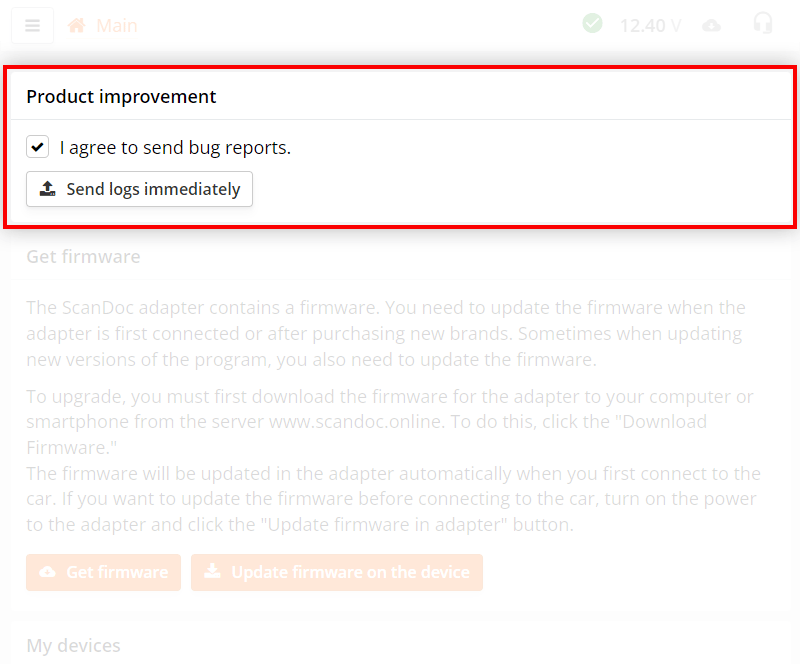Uncheck the bug reports agreement checkbox

click(x=38, y=147)
